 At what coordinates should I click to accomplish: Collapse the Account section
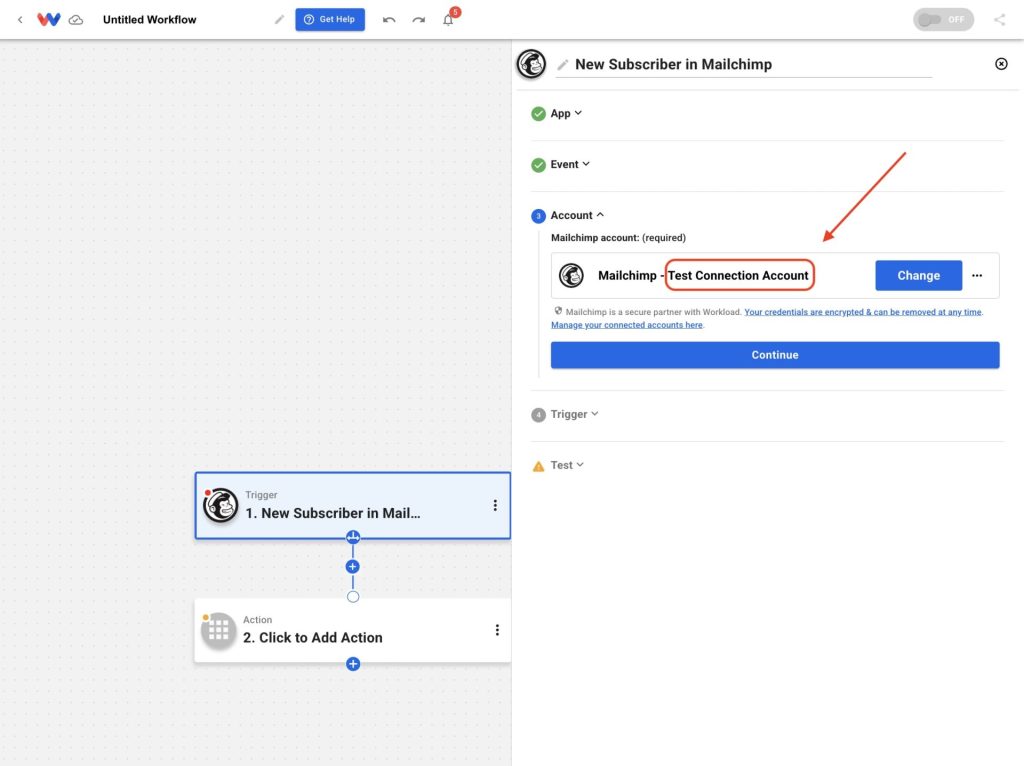tap(577, 215)
